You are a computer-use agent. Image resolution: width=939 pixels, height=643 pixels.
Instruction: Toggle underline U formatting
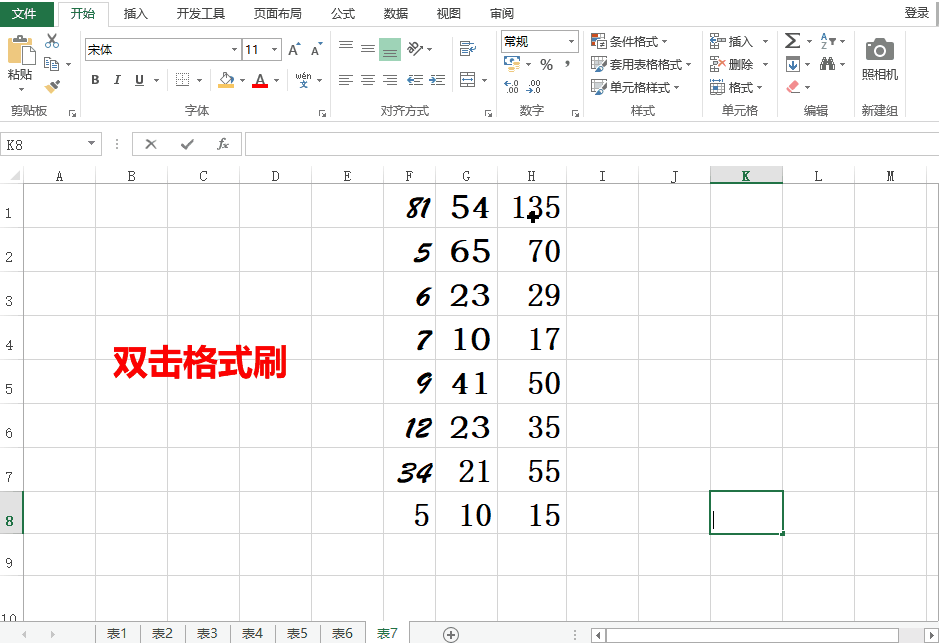(x=140, y=80)
